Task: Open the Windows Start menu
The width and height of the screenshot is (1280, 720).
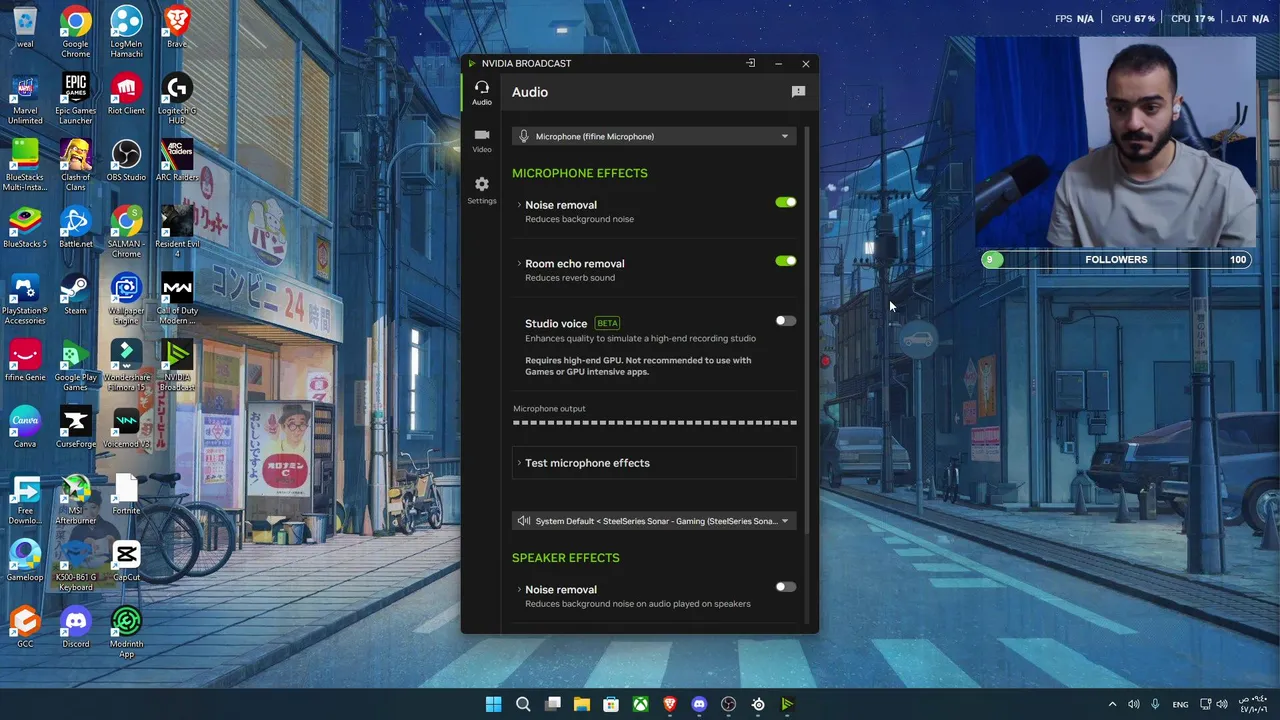Action: tap(493, 704)
